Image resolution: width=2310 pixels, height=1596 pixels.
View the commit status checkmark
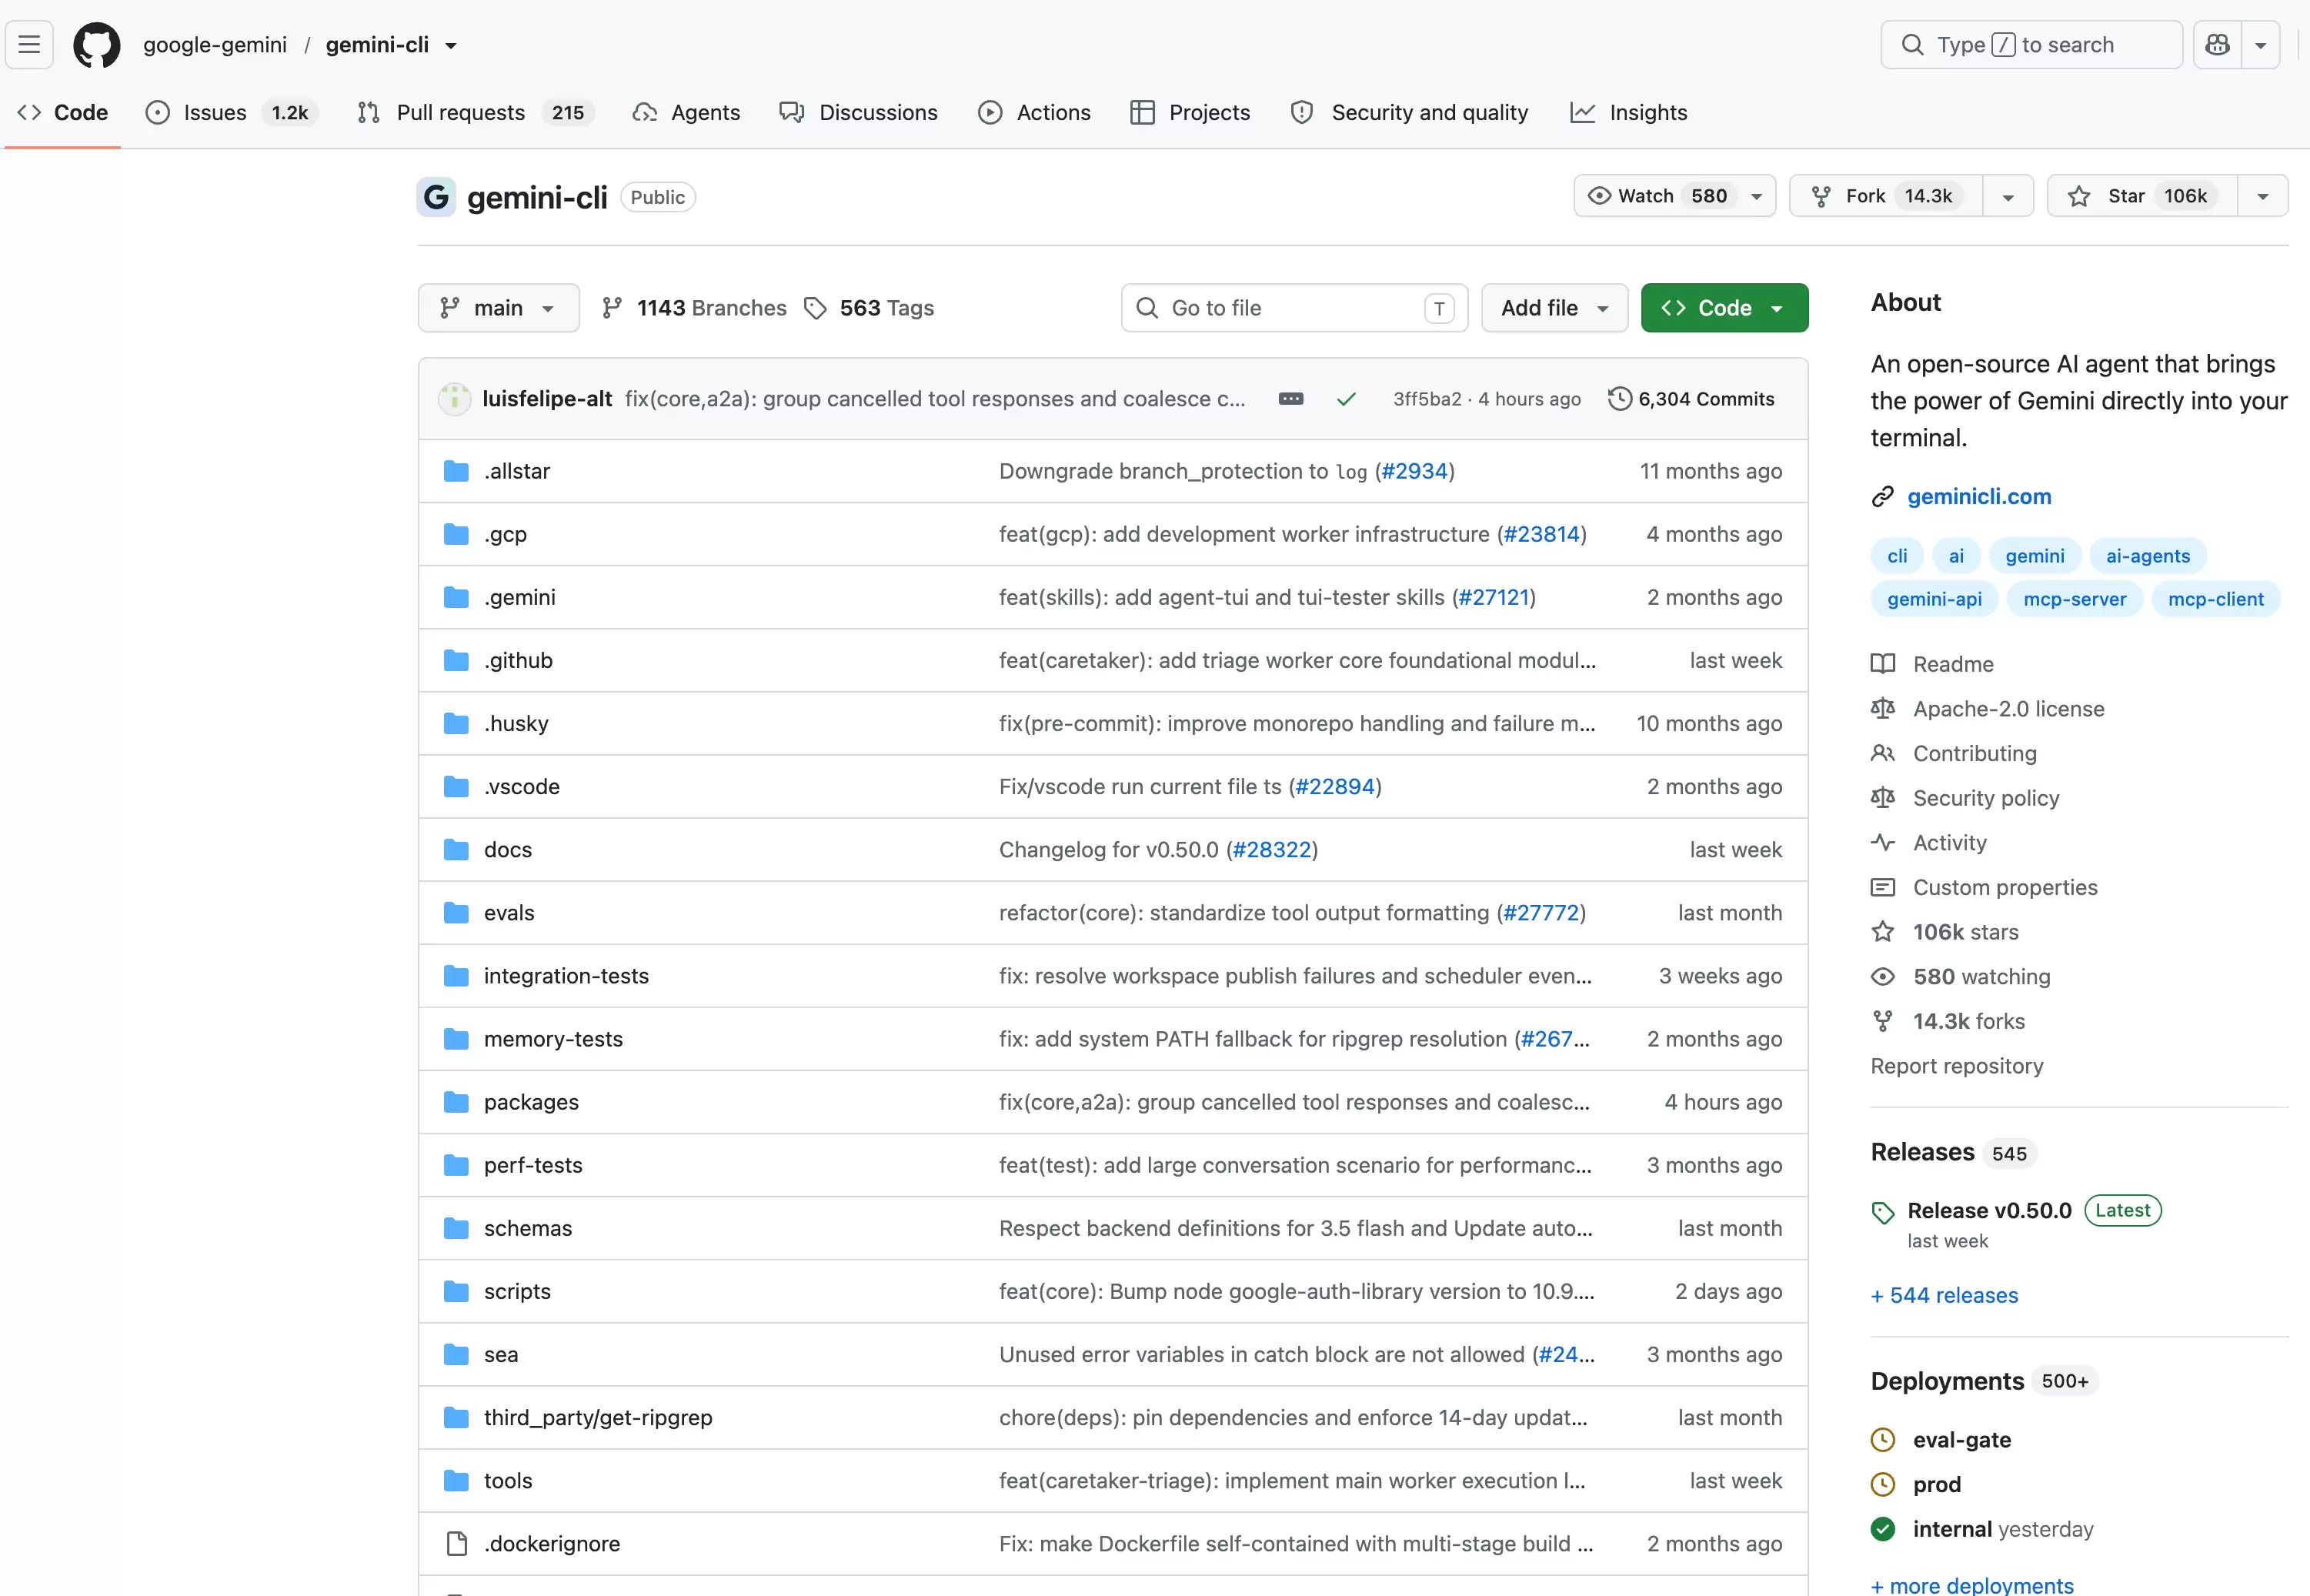coord(1346,399)
